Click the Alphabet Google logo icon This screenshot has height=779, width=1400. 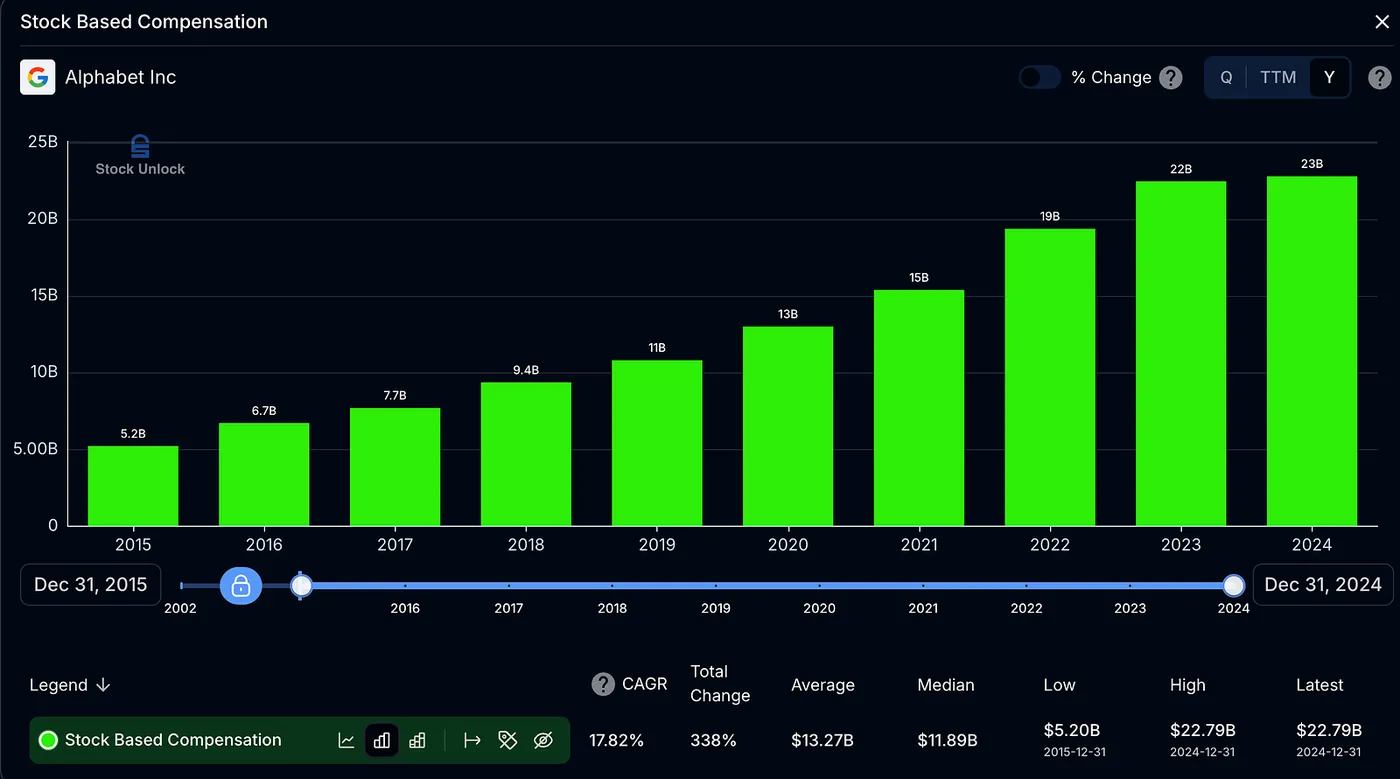38,77
